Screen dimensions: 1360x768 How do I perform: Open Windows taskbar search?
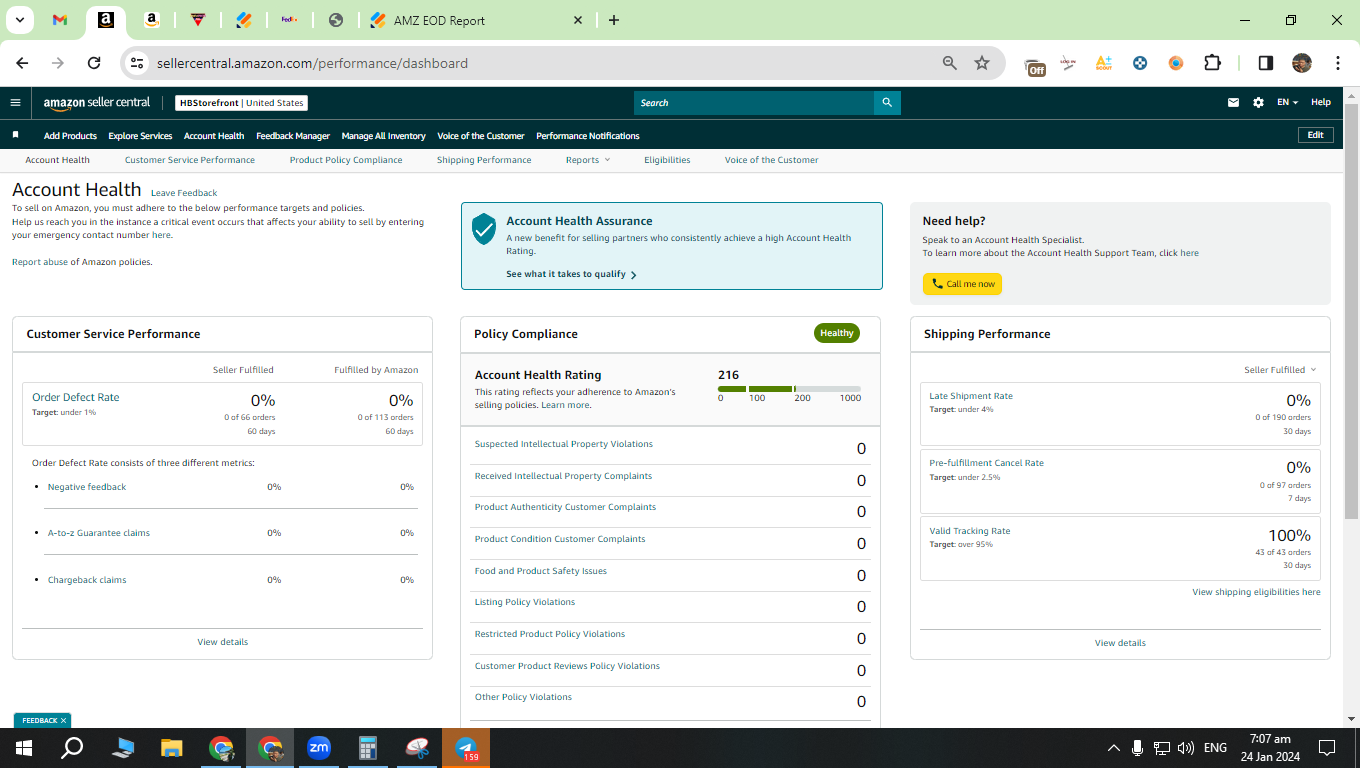[72, 747]
